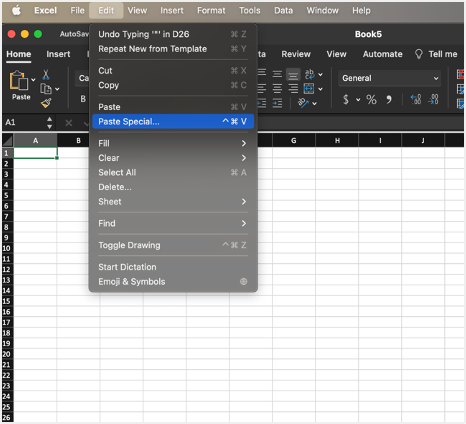This screenshot has width=466, height=424.
Task: Select column G header
Action: tap(294, 141)
